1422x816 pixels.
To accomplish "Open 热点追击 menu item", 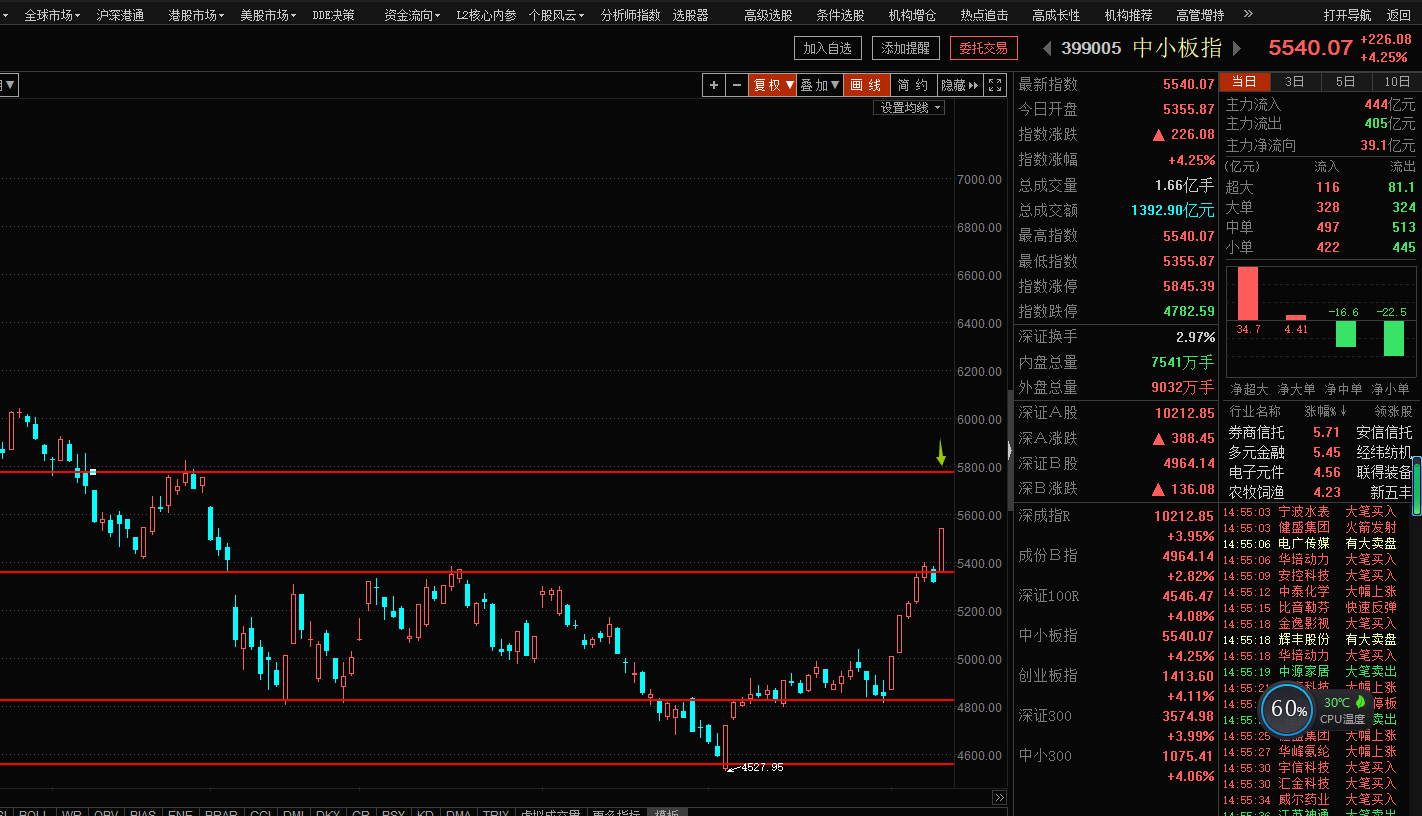I will click(x=984, y=15).
